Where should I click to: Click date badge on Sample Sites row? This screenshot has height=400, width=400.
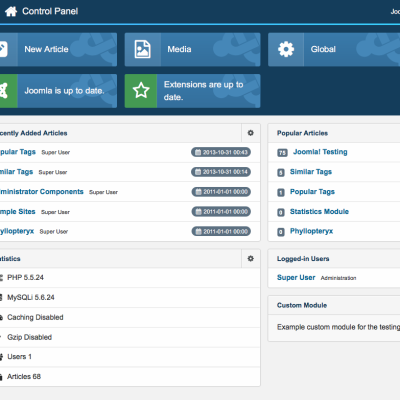(x=221, y=212)
